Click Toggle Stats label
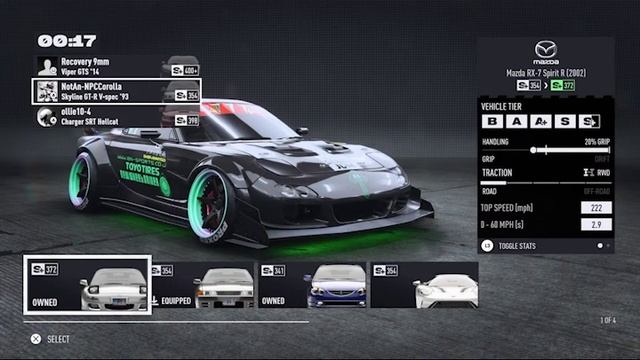Image resolution: width=640 pixels, height=360 pixels. coord(517,246)
